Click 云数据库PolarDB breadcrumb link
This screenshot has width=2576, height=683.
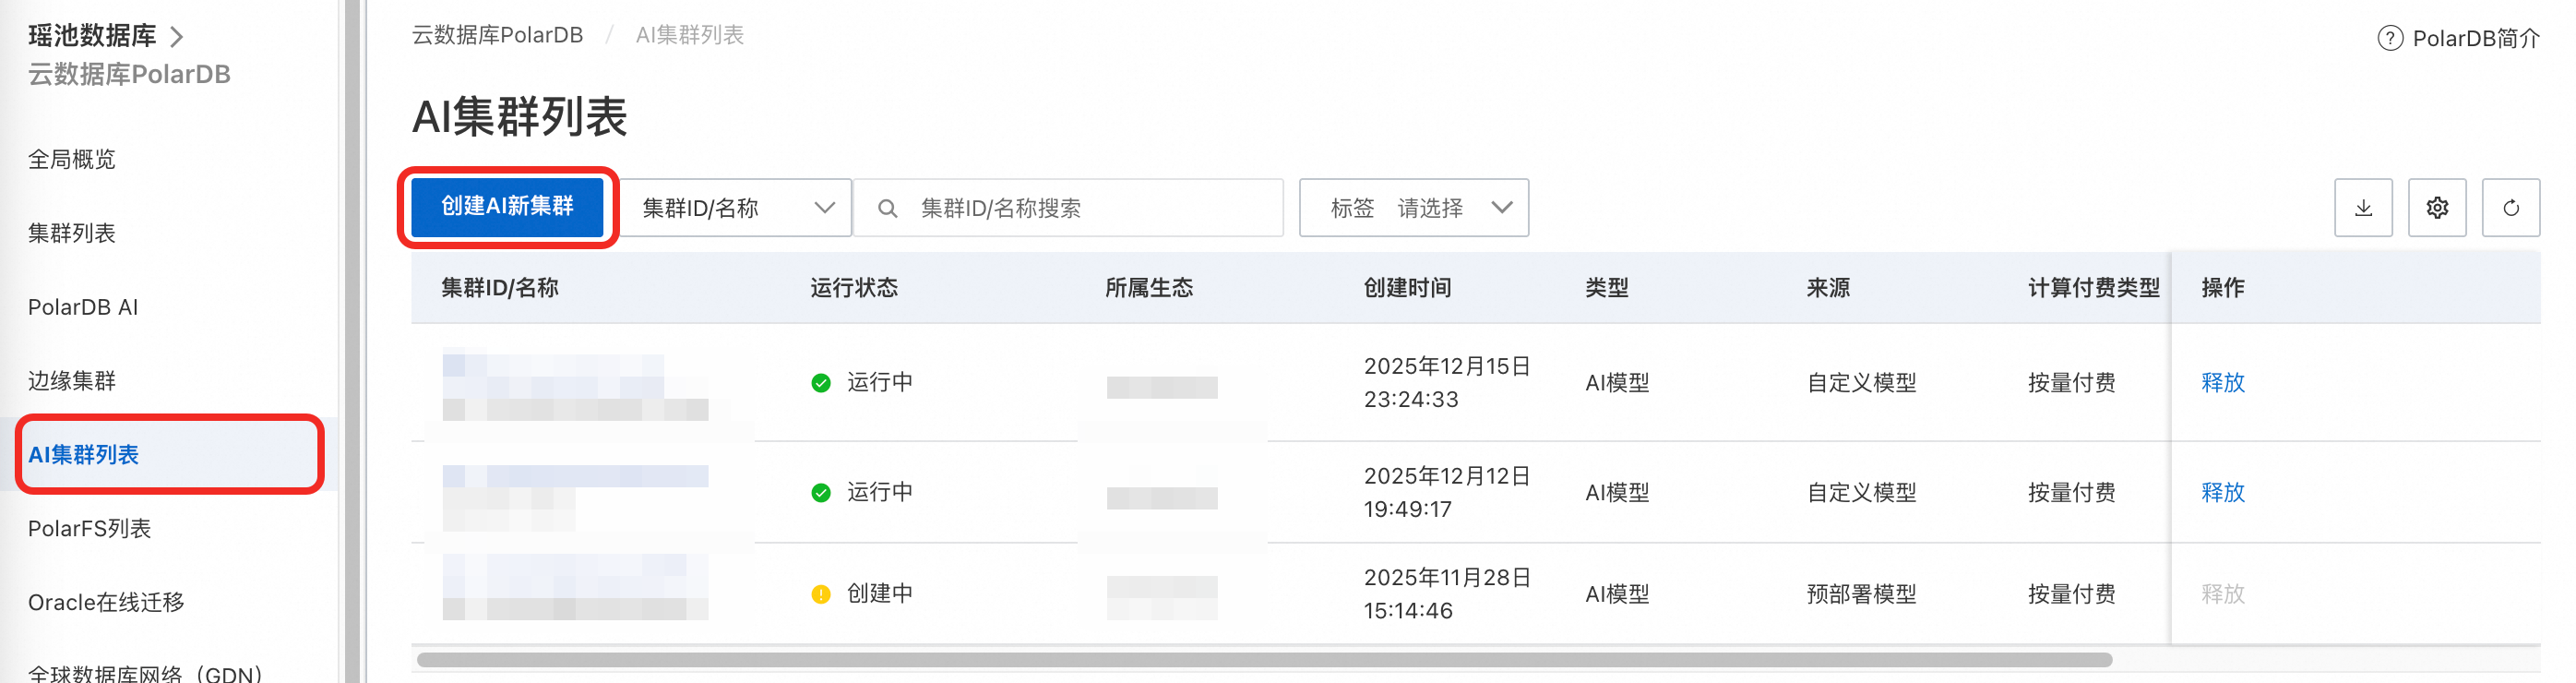(x=497, y=35)
